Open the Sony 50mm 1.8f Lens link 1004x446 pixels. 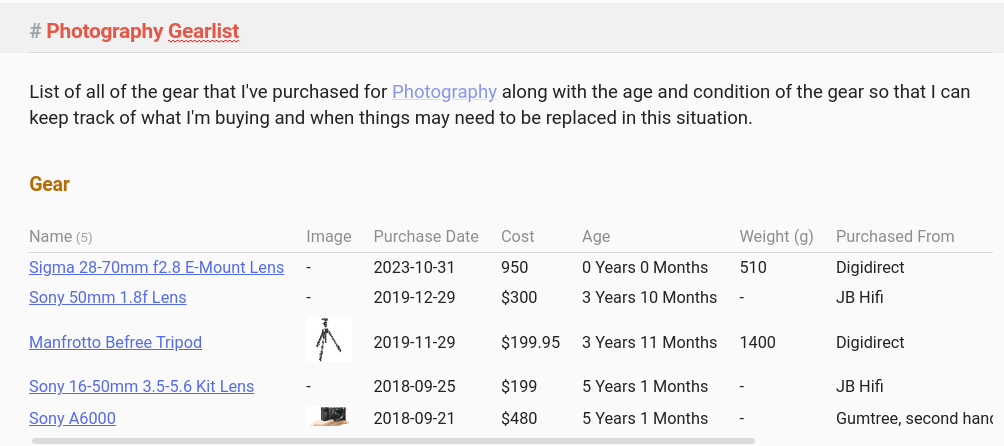click(x=108, y=298)
